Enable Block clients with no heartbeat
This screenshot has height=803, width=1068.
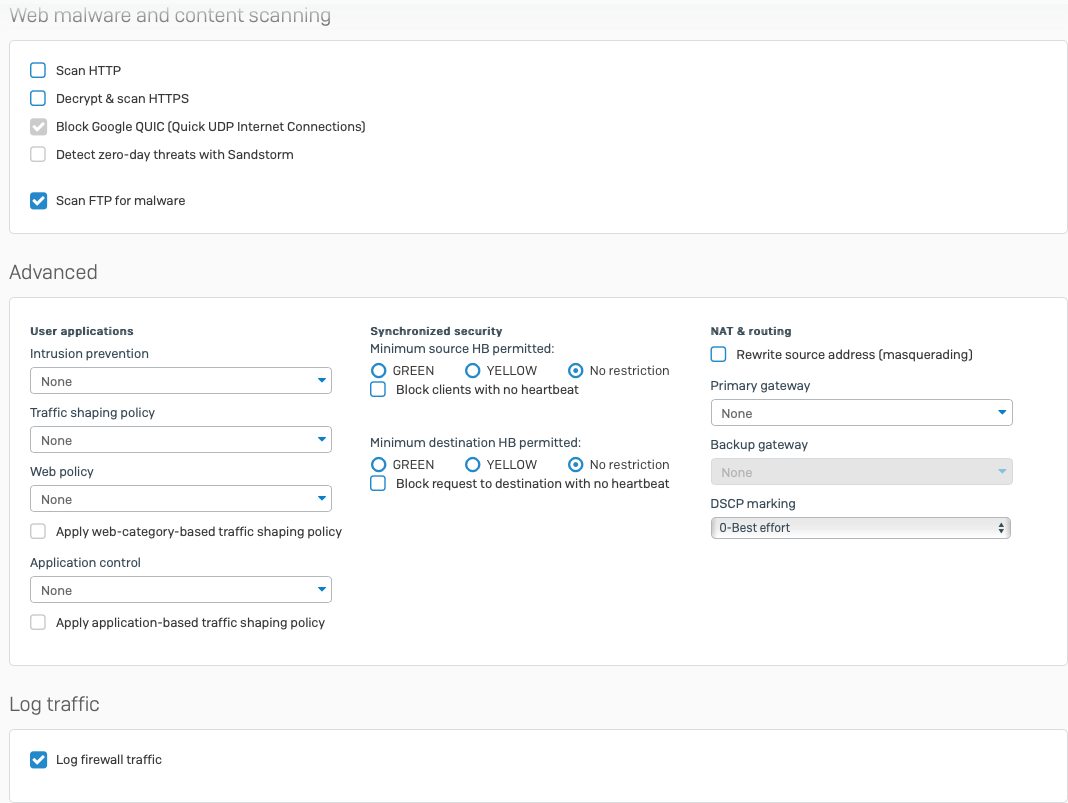(378, 390)
